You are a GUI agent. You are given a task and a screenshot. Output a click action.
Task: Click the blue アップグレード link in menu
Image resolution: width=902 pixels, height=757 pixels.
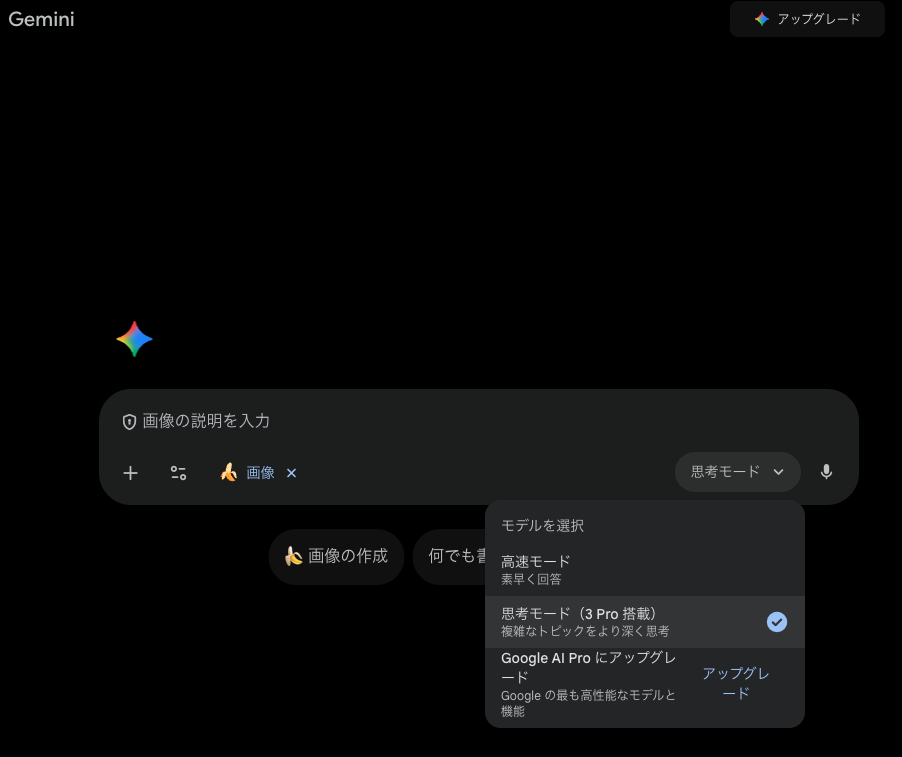735,683
